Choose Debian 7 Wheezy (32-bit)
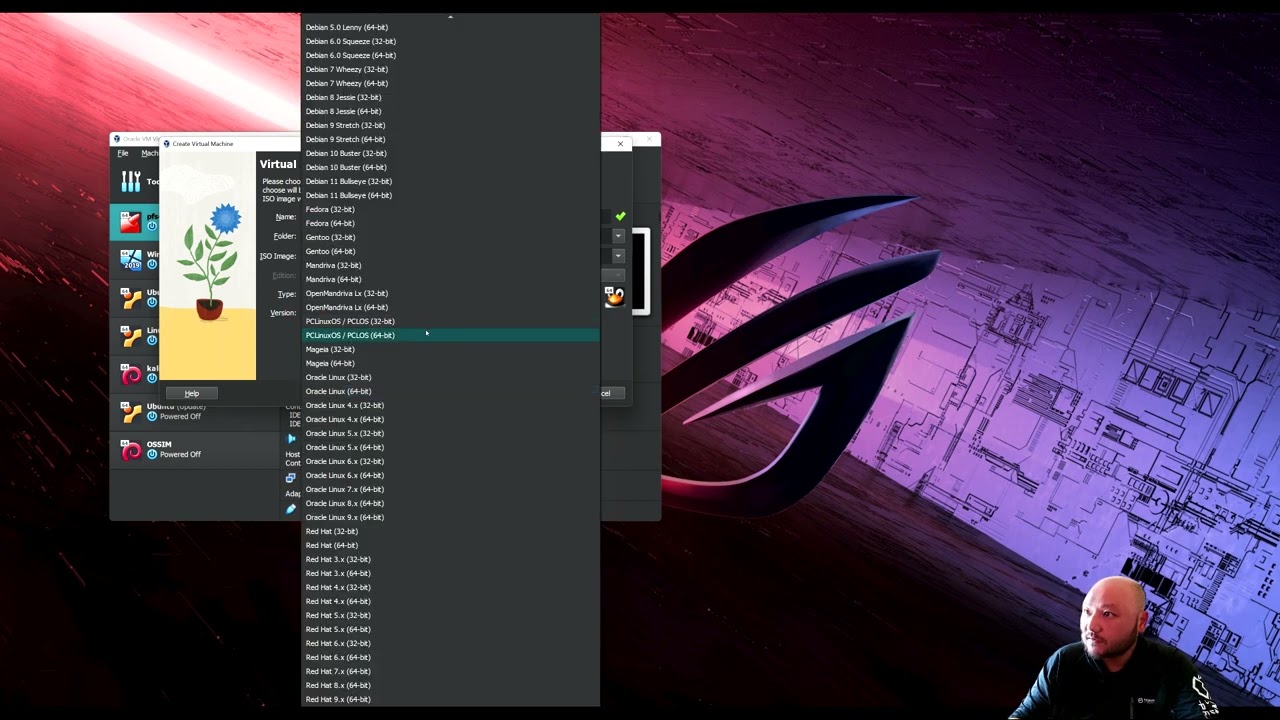The image size is (1280, 720). click(x=450, y=69)
